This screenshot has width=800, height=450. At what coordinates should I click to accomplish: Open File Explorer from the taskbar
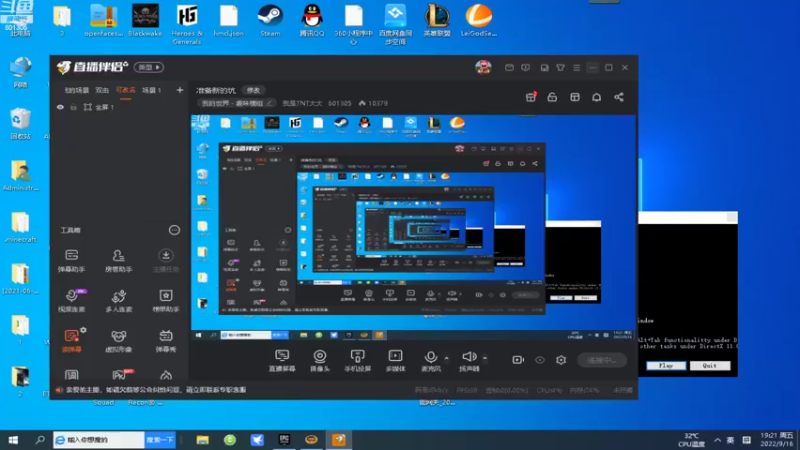[x=203, y=440]
